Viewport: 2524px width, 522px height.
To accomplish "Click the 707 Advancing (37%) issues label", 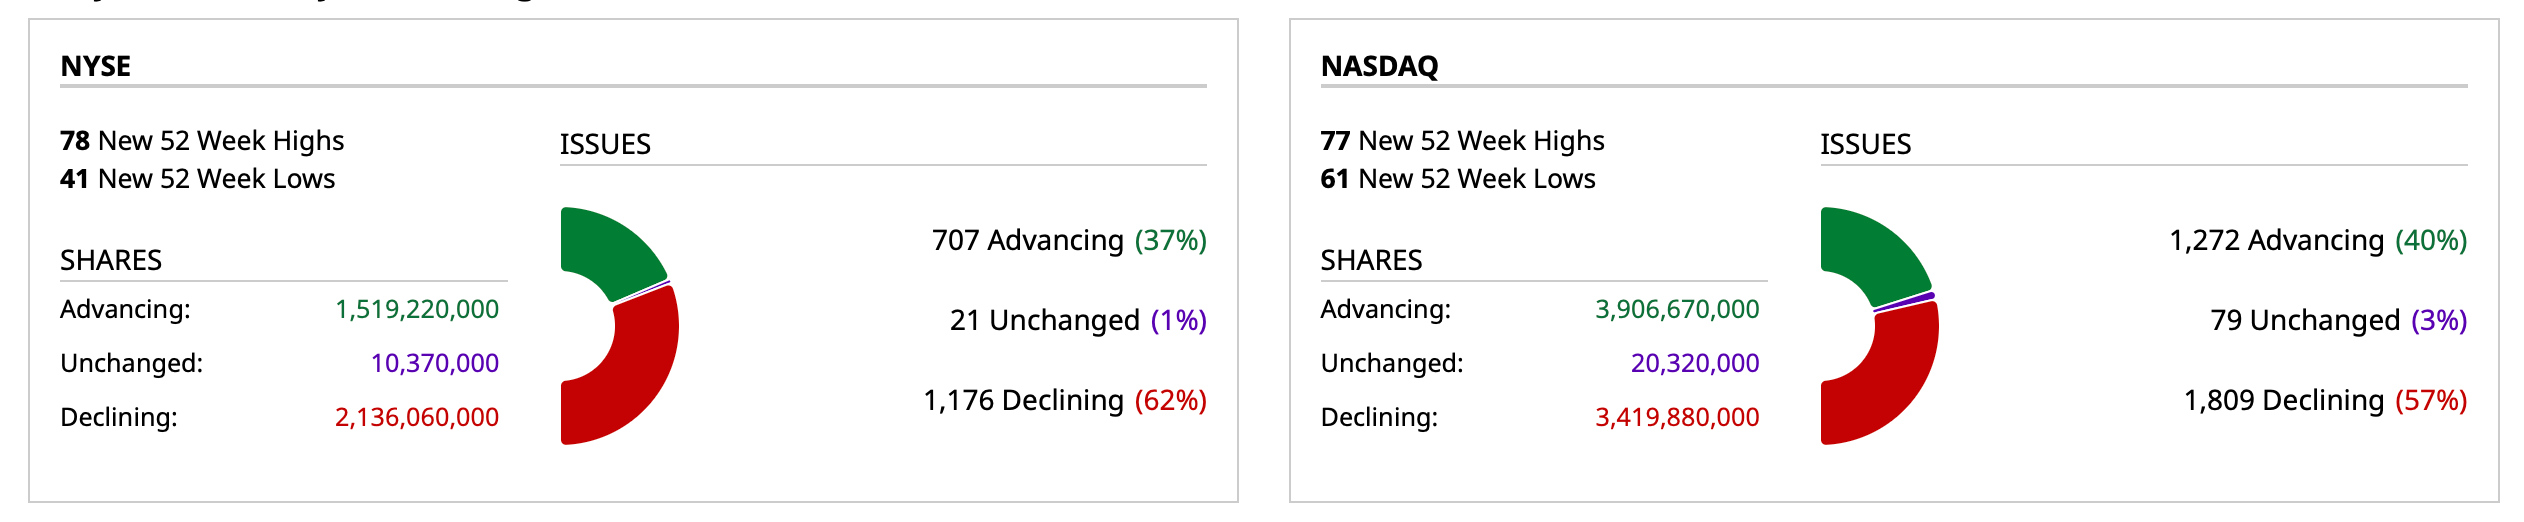I will (x=1069, y=241).
